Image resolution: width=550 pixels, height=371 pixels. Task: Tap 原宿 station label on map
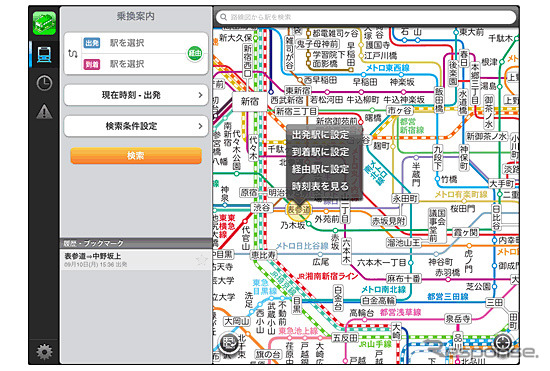click(x=249, y=193)
